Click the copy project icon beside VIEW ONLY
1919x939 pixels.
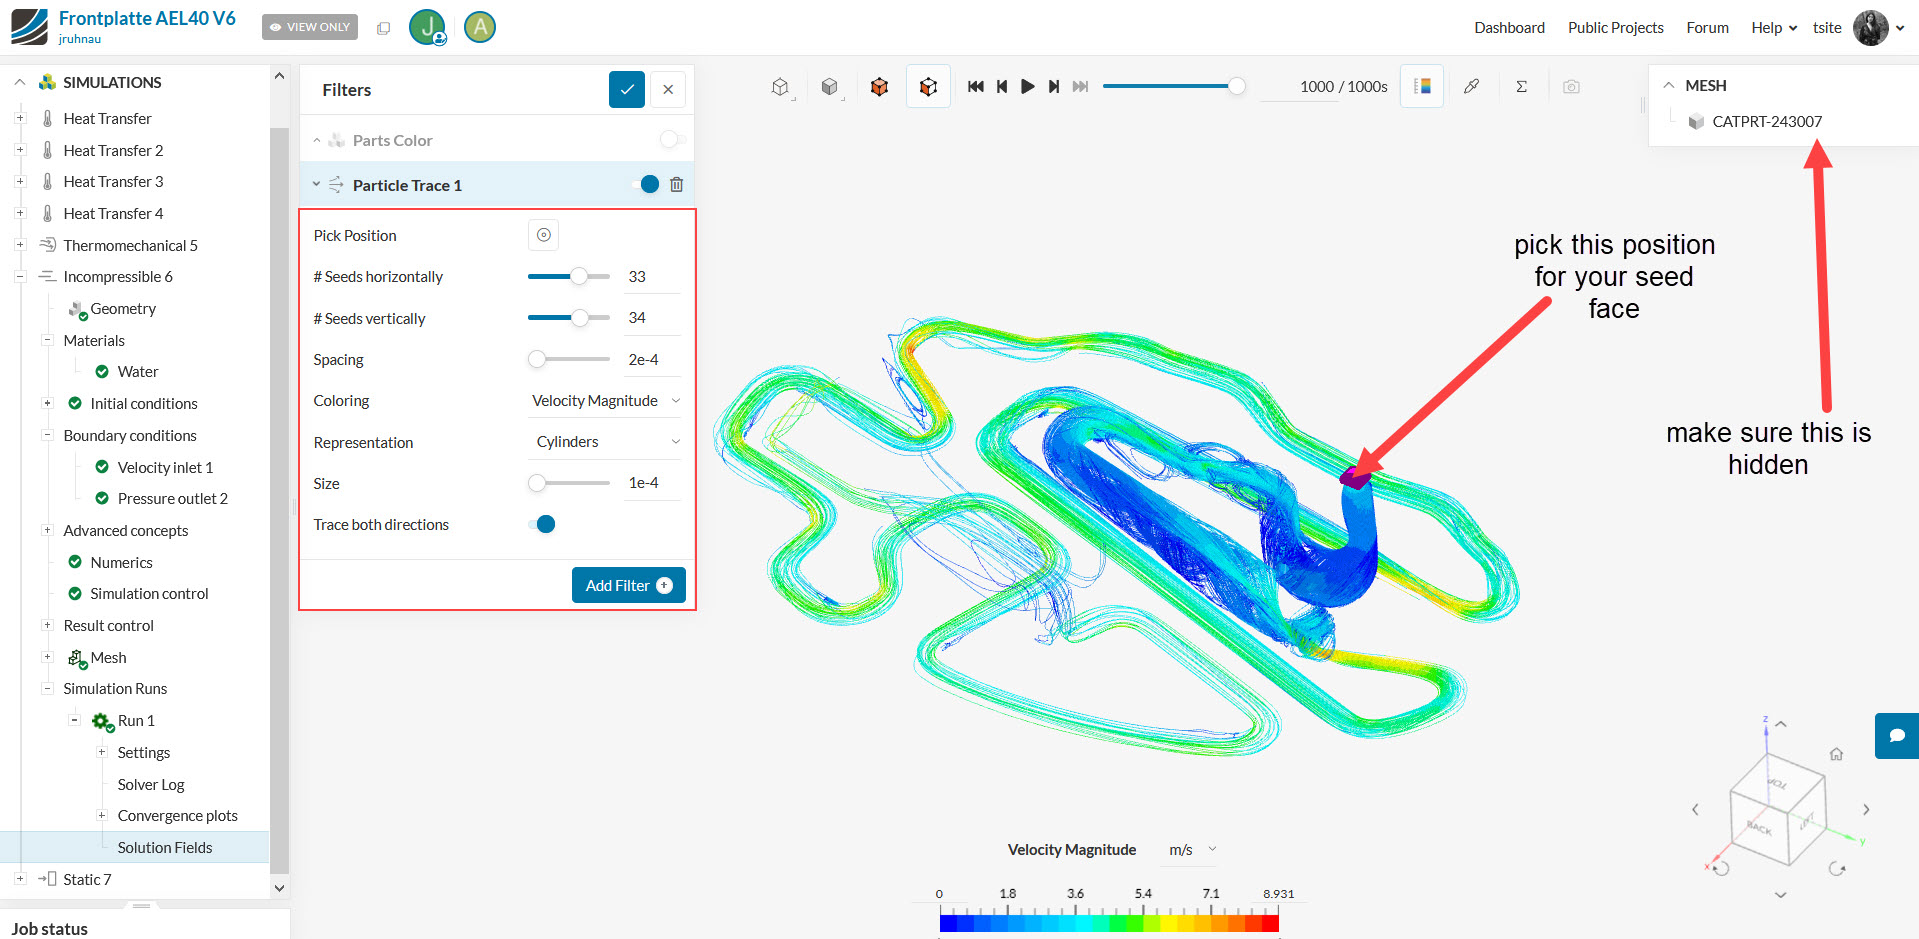click(383, 28)
